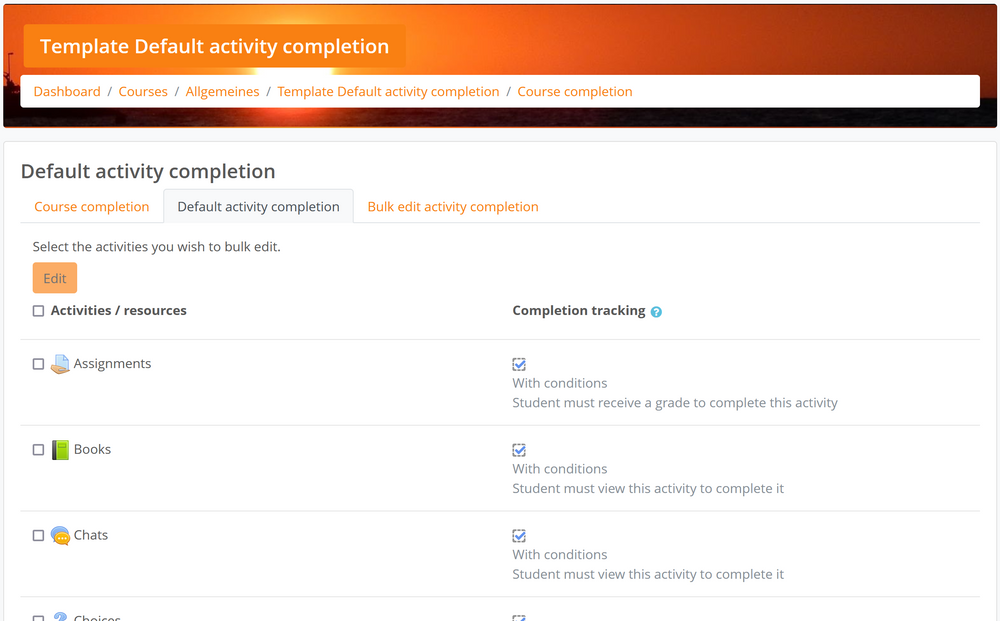Viewport: 1000px width, 621px height.
Task: Toggle the completion checkbox for Chats
Action: tap(519, 535)
